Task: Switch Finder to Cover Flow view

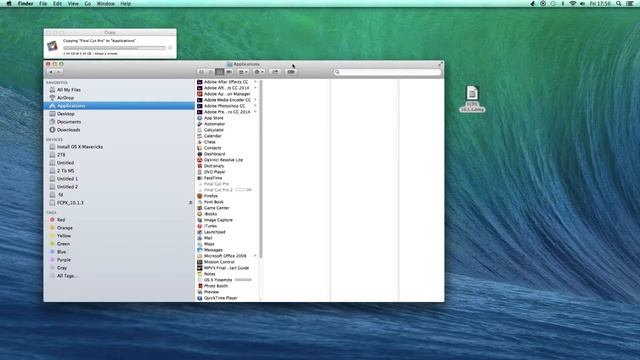Action: point(229,72)
